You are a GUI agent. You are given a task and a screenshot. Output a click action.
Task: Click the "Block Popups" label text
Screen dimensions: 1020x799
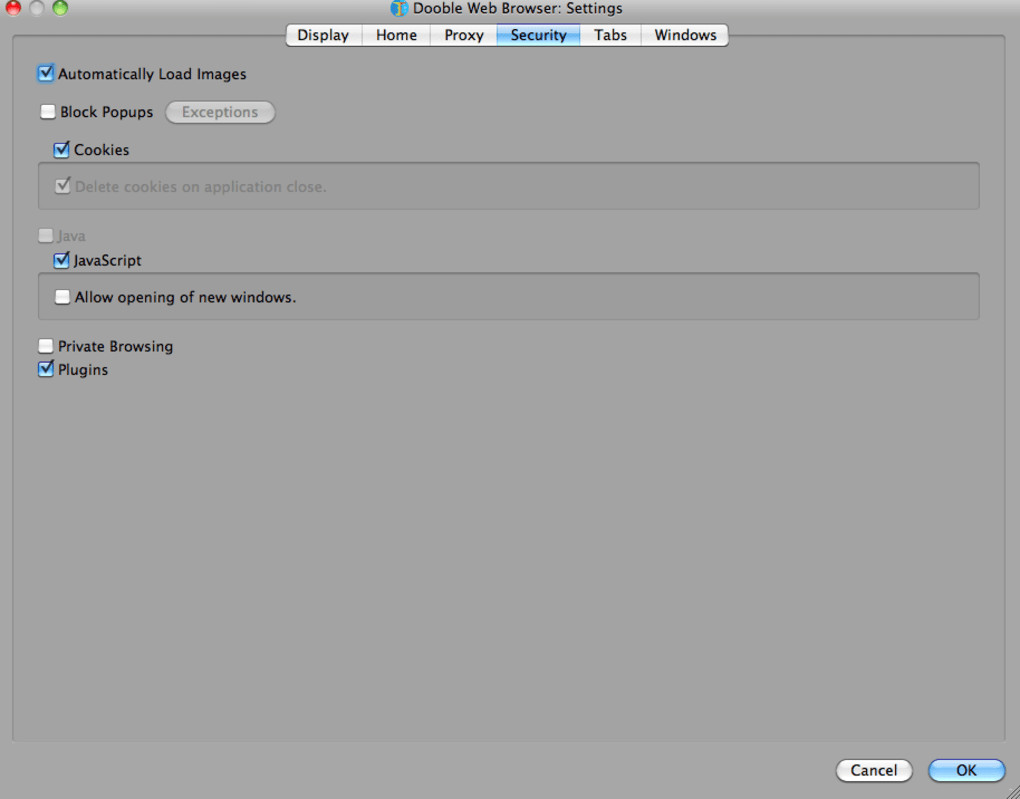107,112
